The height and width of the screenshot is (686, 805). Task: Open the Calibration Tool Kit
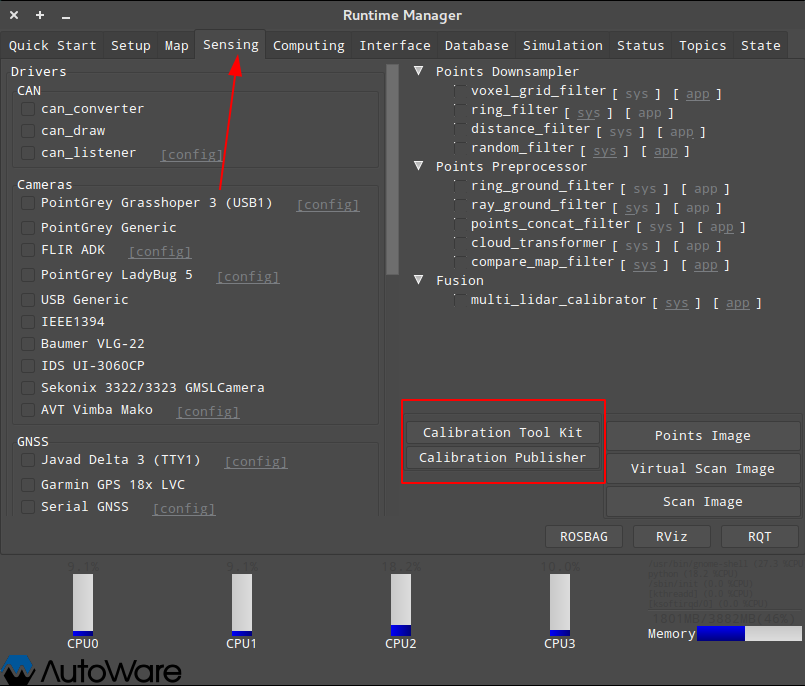[x=502, y=432]
